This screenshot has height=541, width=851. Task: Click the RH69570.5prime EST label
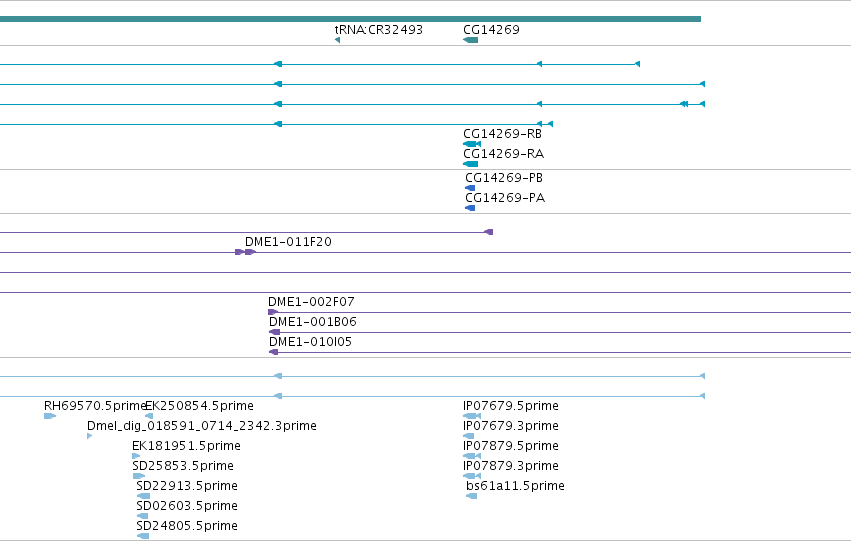click(x=96, y=406)
